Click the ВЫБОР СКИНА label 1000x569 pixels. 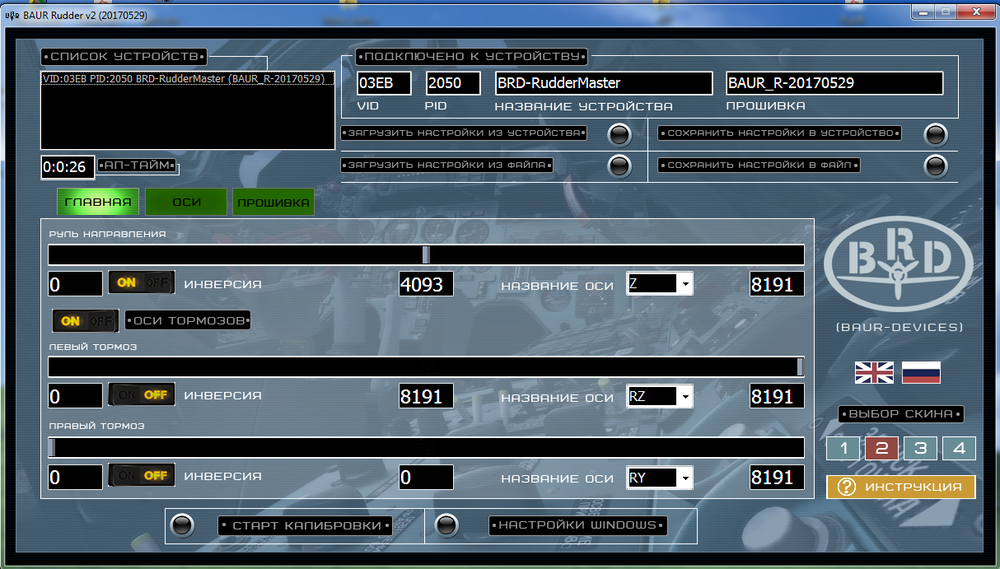point(901,414)
